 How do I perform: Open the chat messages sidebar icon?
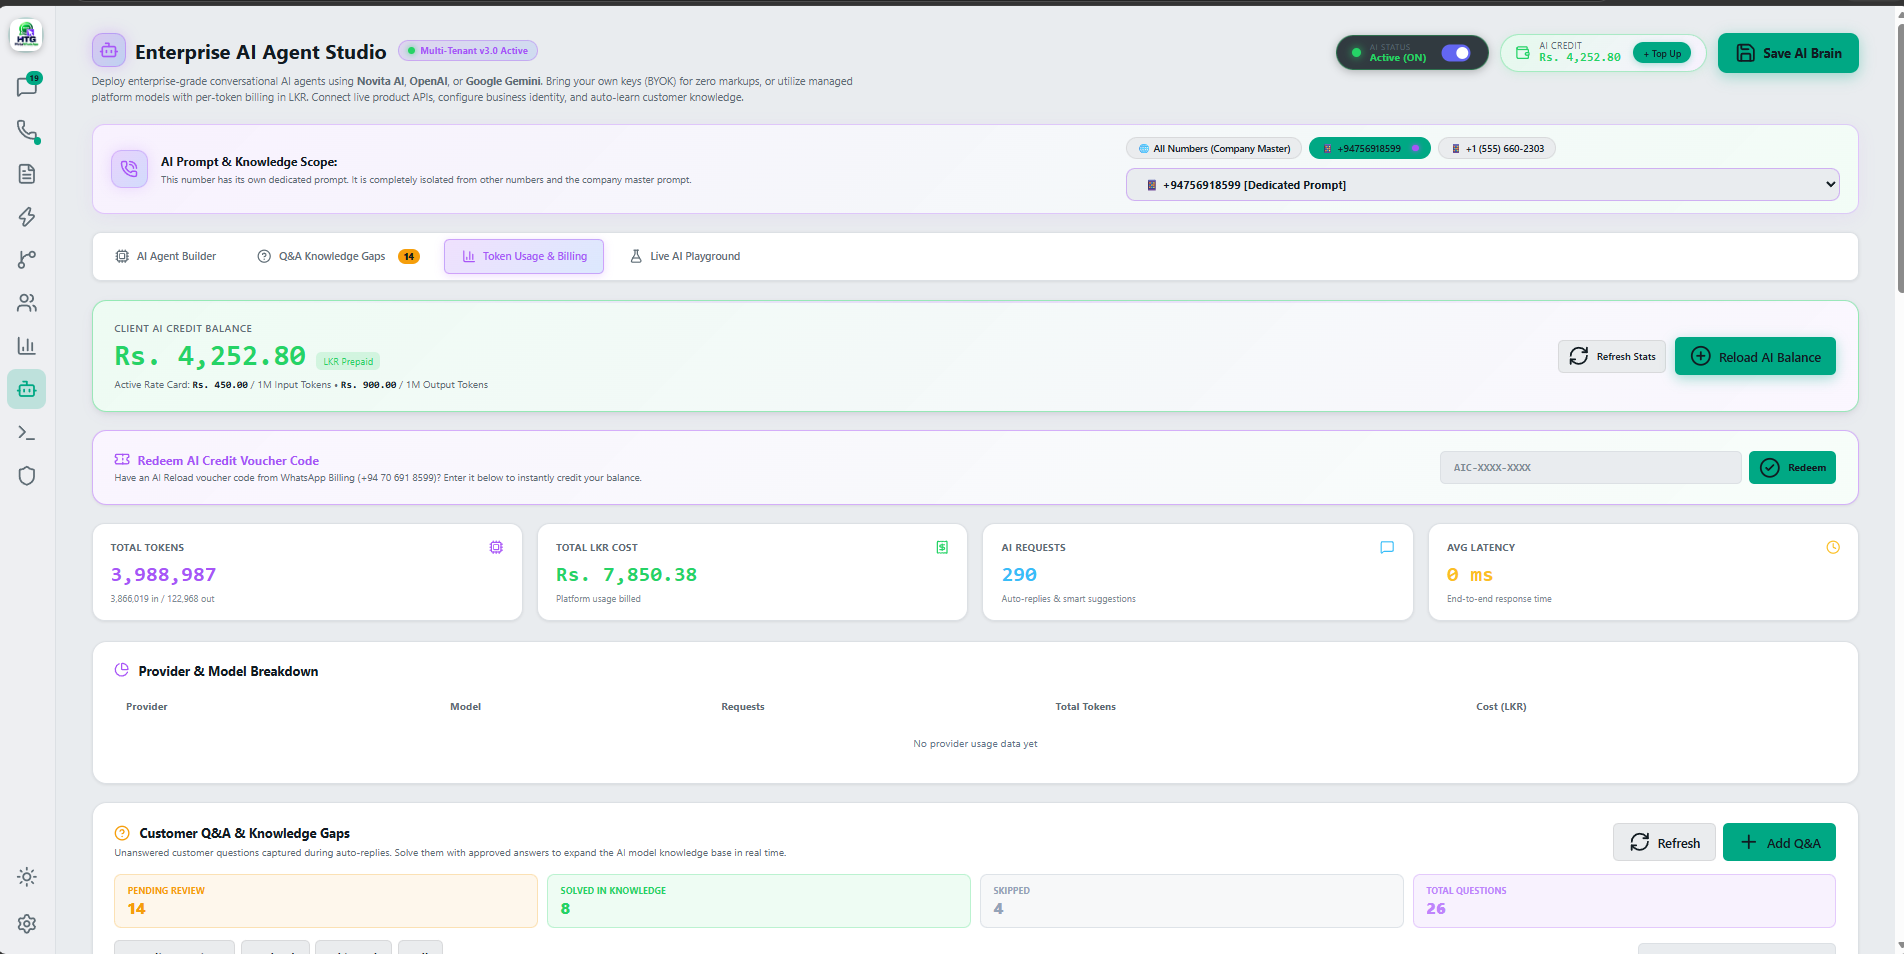(27, 87)
